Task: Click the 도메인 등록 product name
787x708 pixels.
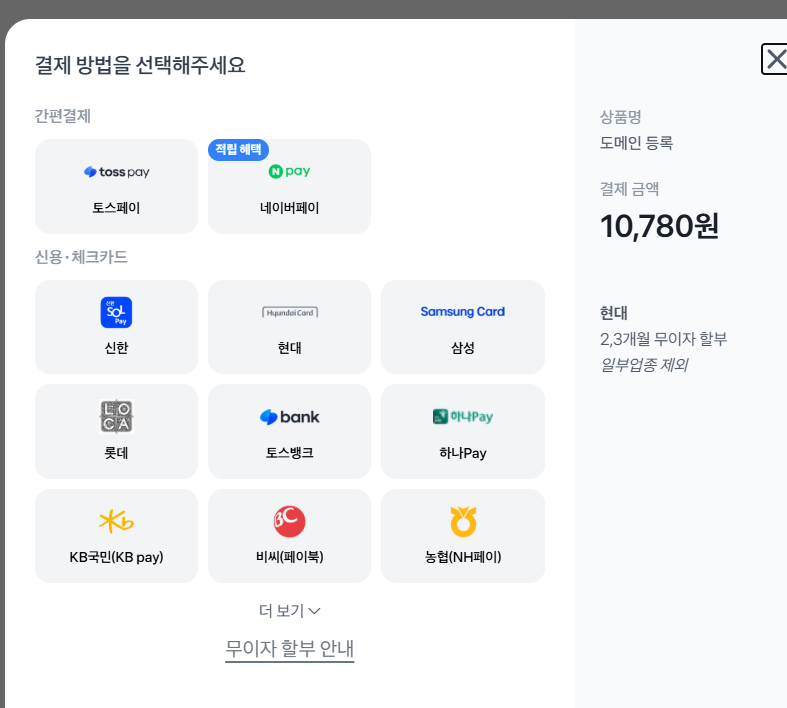Action: (636, 143)
